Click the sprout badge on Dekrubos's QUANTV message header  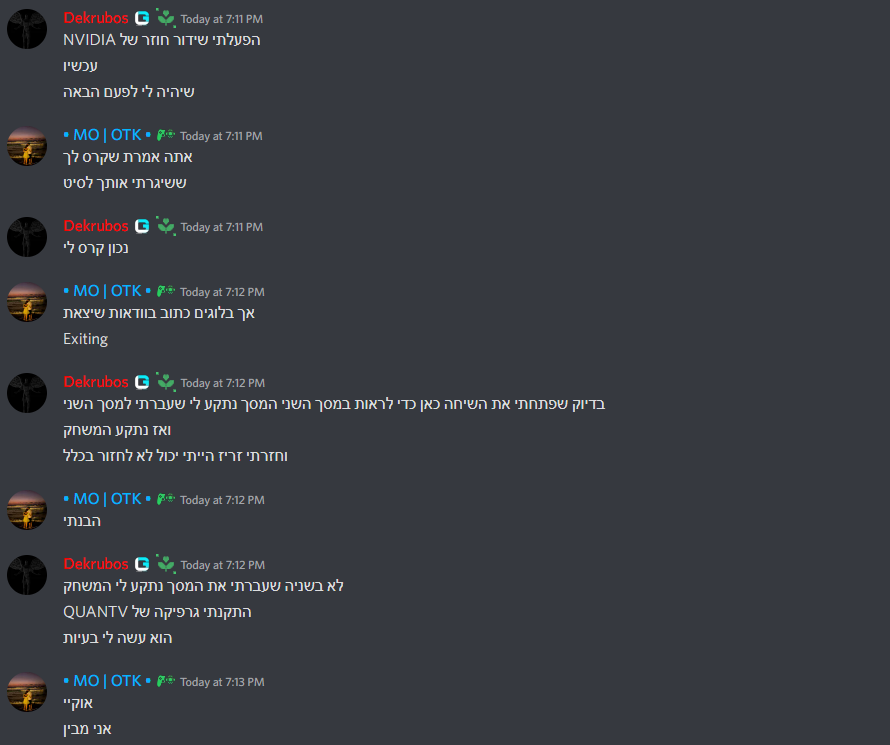tap(166, 565)
